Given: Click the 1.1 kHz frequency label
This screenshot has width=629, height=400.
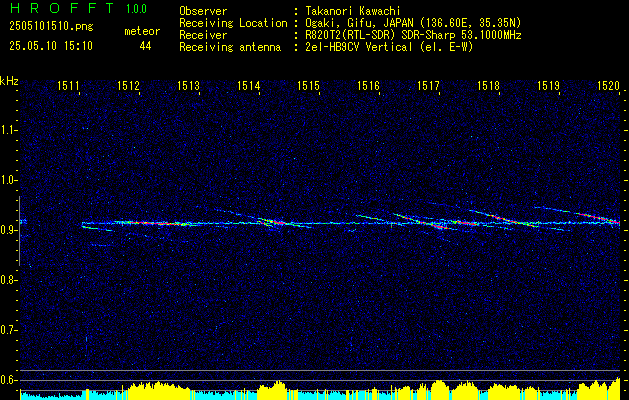Looking at the screenshot, I should pyautogui.click(x=7, y=130).
